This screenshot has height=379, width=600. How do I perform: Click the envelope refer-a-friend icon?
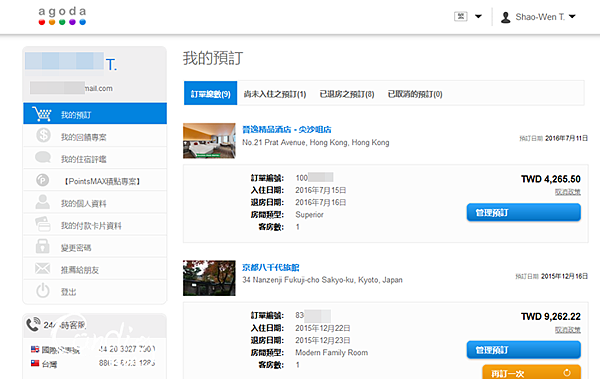point(42,268)
